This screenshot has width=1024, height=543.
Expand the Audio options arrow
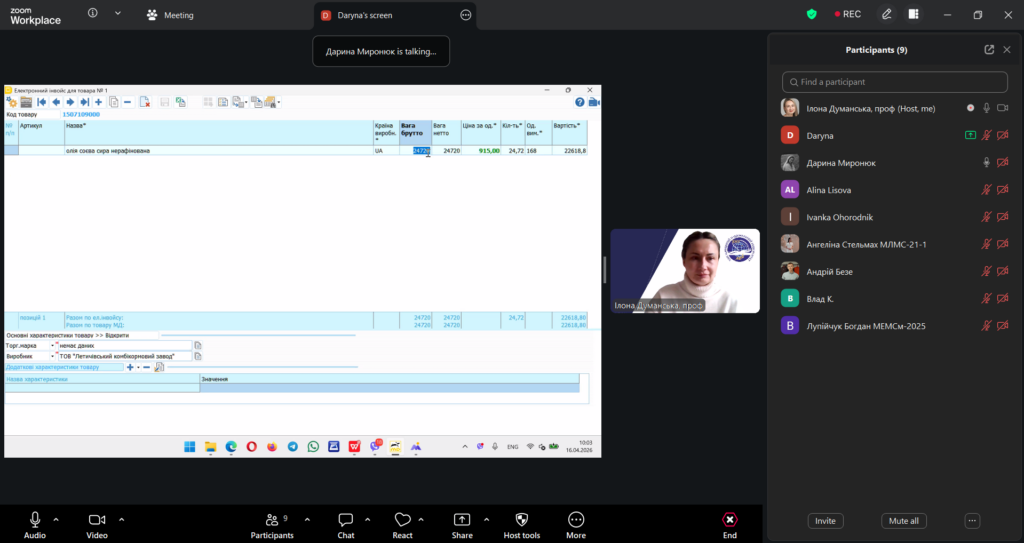pyautogui.click(x=56, y=519)
